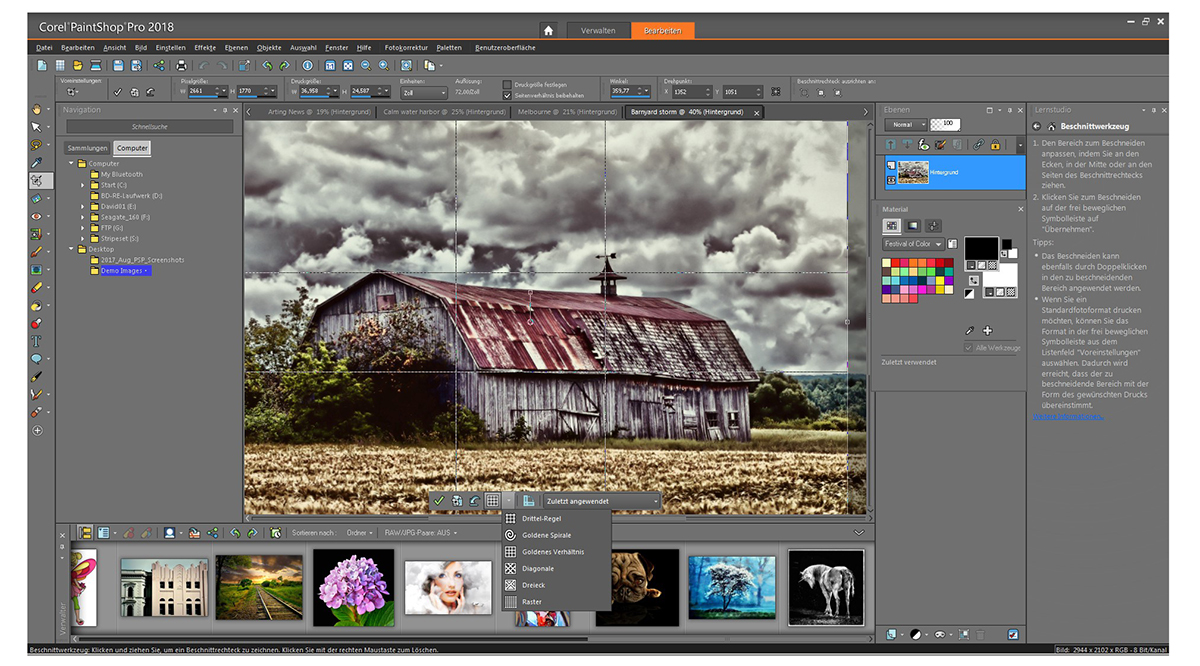Select the Red Eye tool
The height and width of the screenshot is (666, 1200).
pos(37,216)
